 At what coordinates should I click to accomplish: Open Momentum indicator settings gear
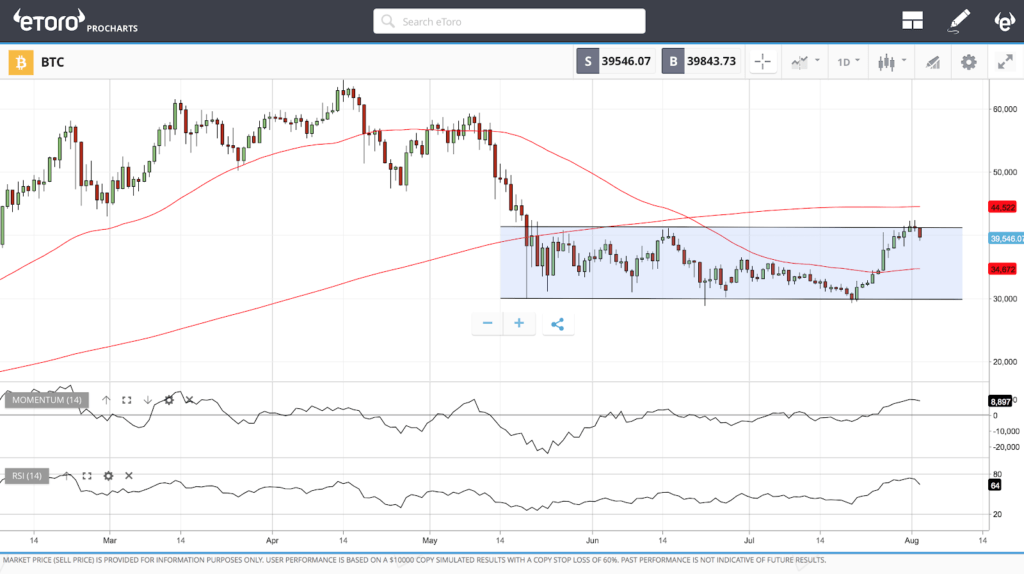pos(169,400)
